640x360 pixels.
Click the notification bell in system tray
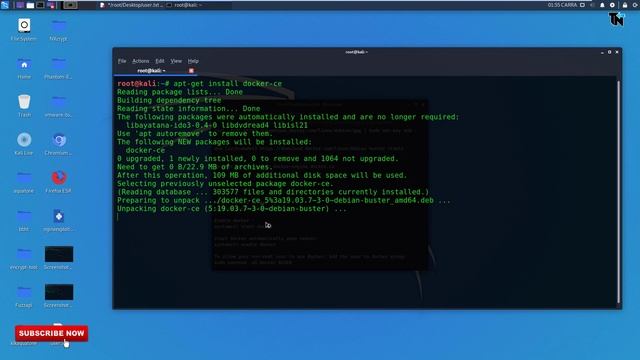(x=602, y=5)
